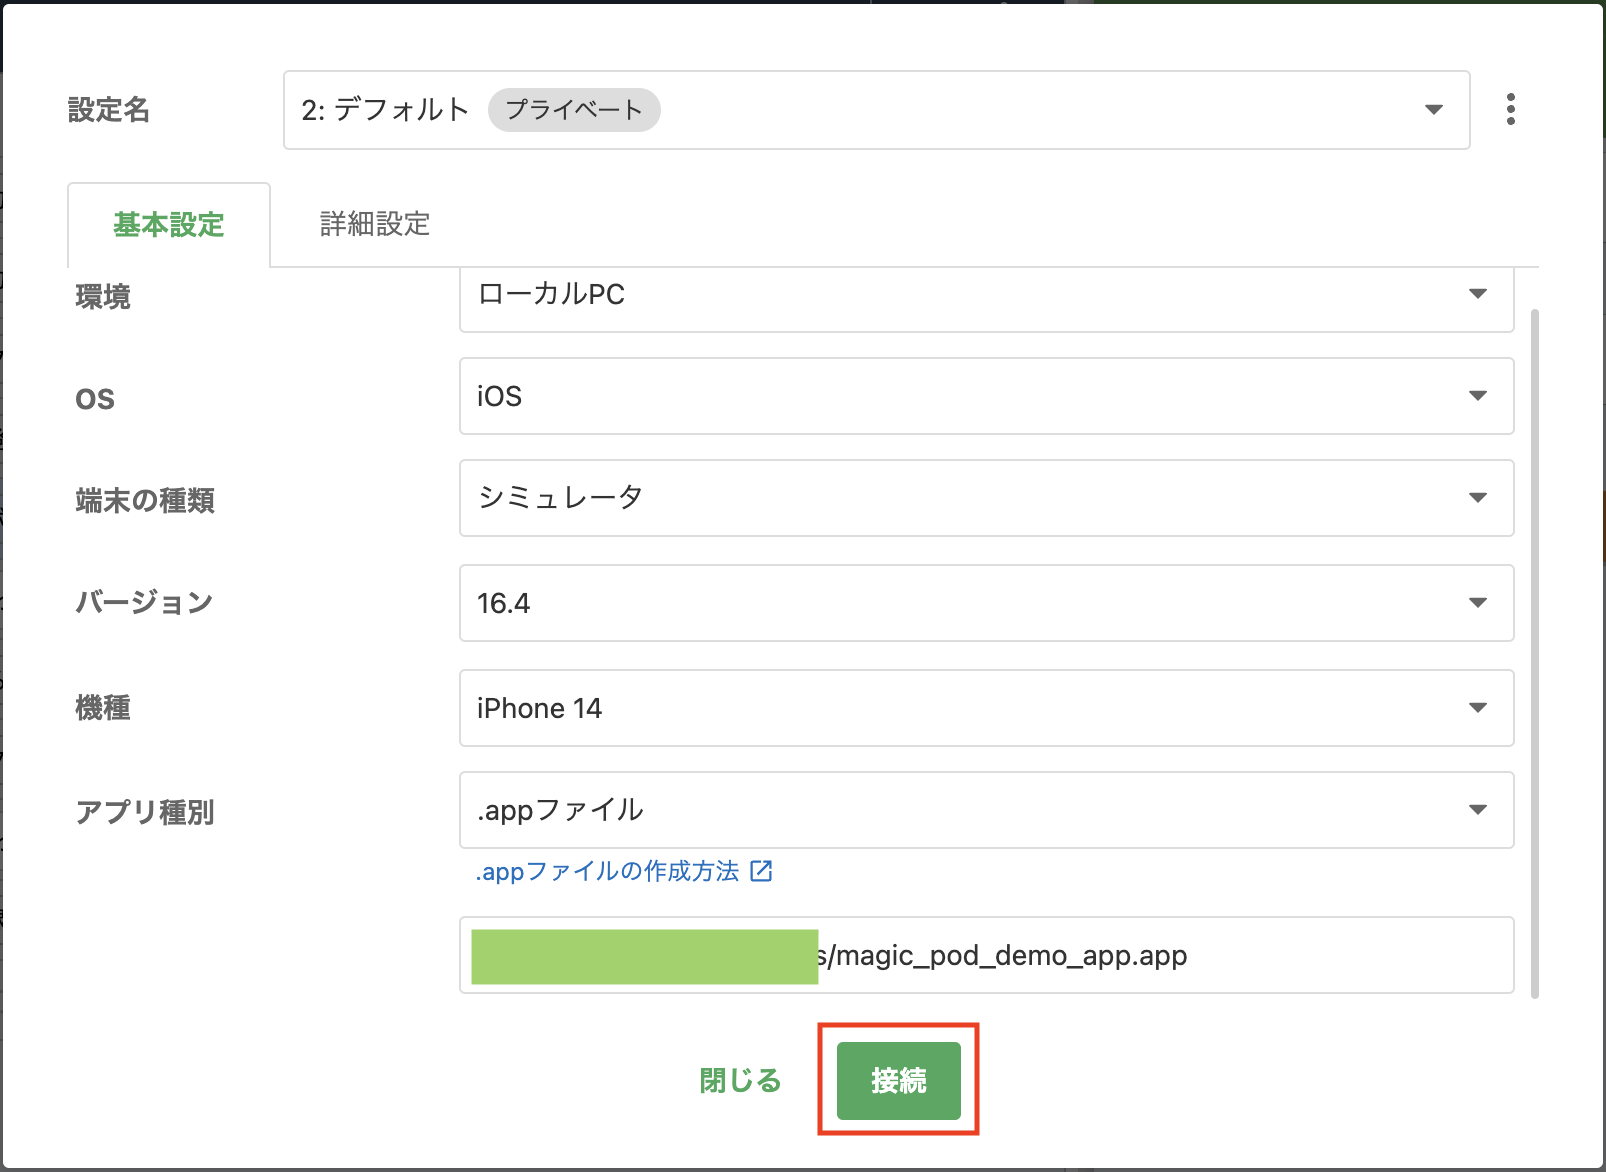Viewport: 1606px width, 1172px height.
Task: Click the 閉じる button
Action: tap(740, 1081)
